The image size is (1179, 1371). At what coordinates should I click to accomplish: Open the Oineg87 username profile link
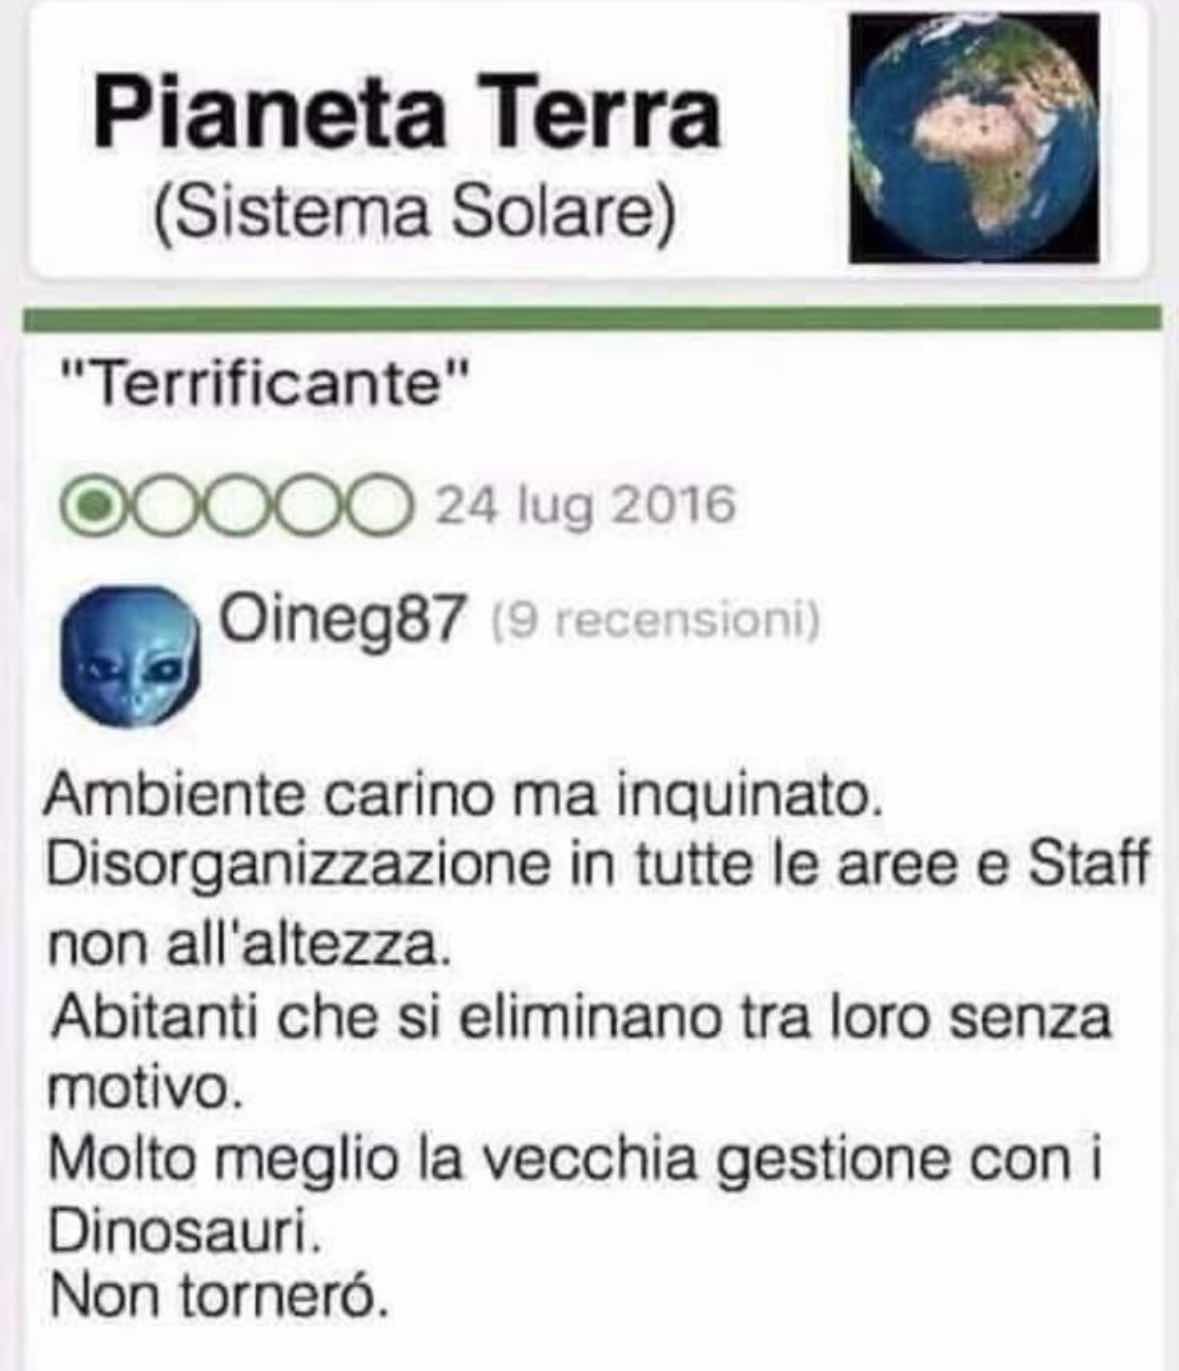(x=342, y=620)
